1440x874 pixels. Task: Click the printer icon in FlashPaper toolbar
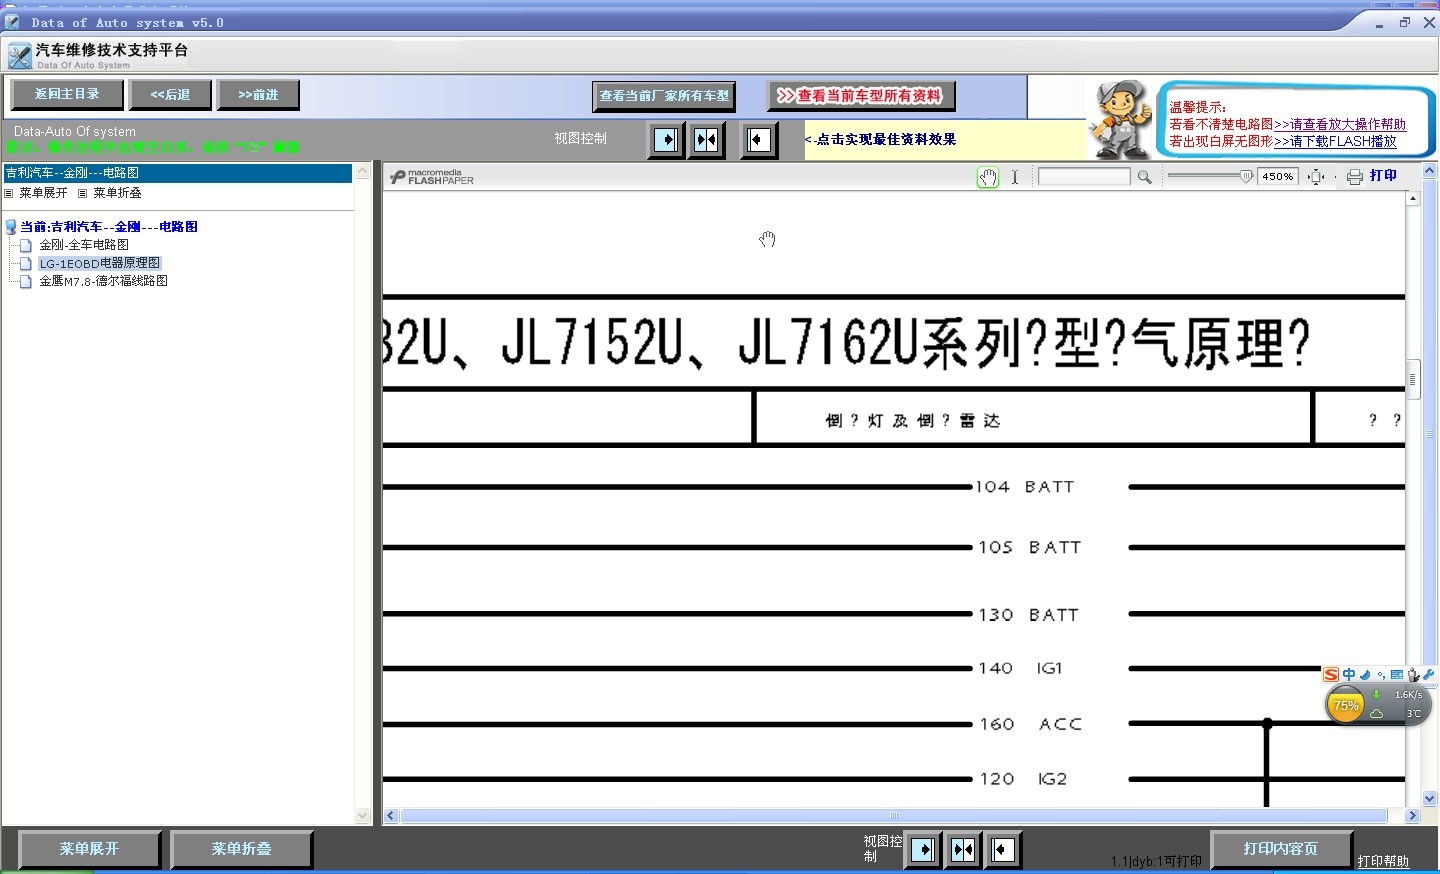tap(1355, 177)
